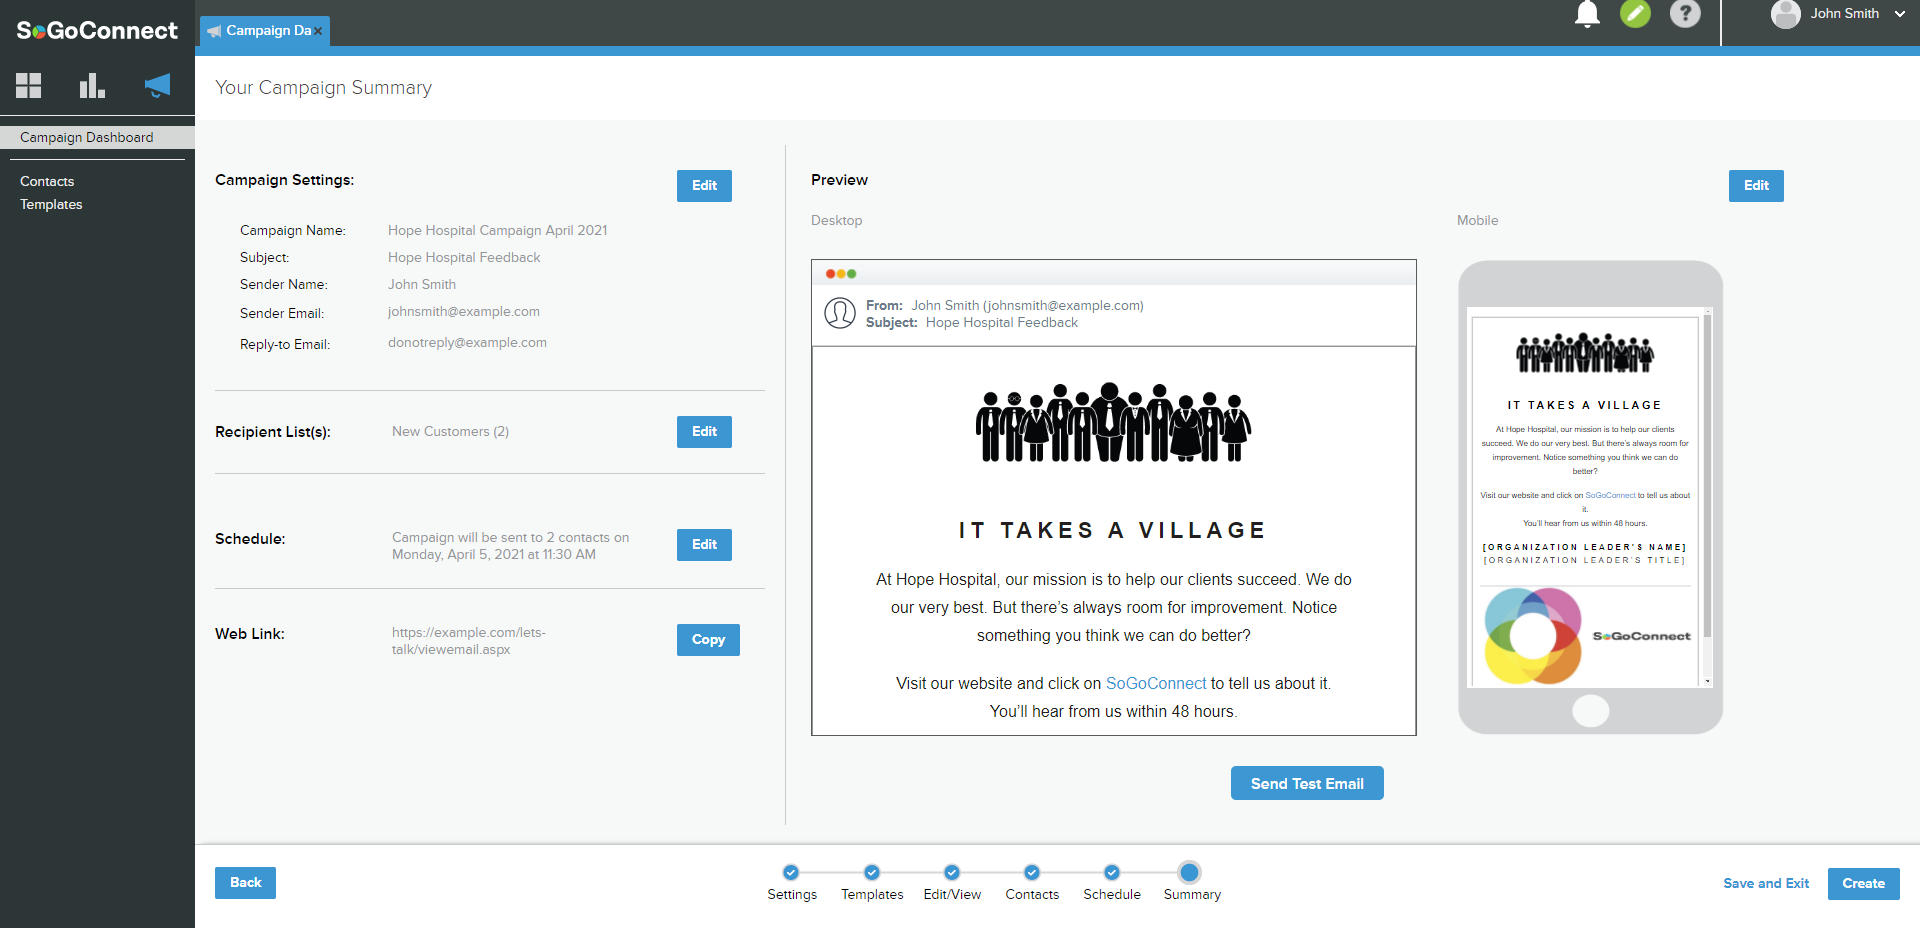Screen dimensions: 1920x928
Task: Click the Back button
Action: pos(245,883)
